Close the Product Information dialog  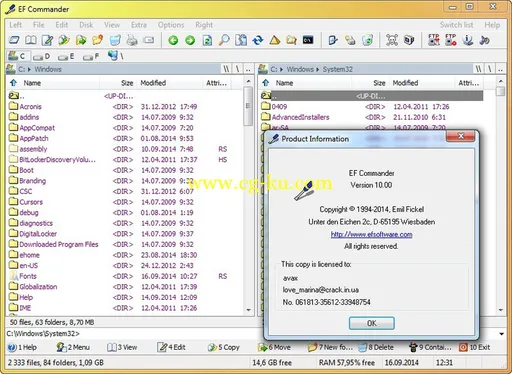461,136
